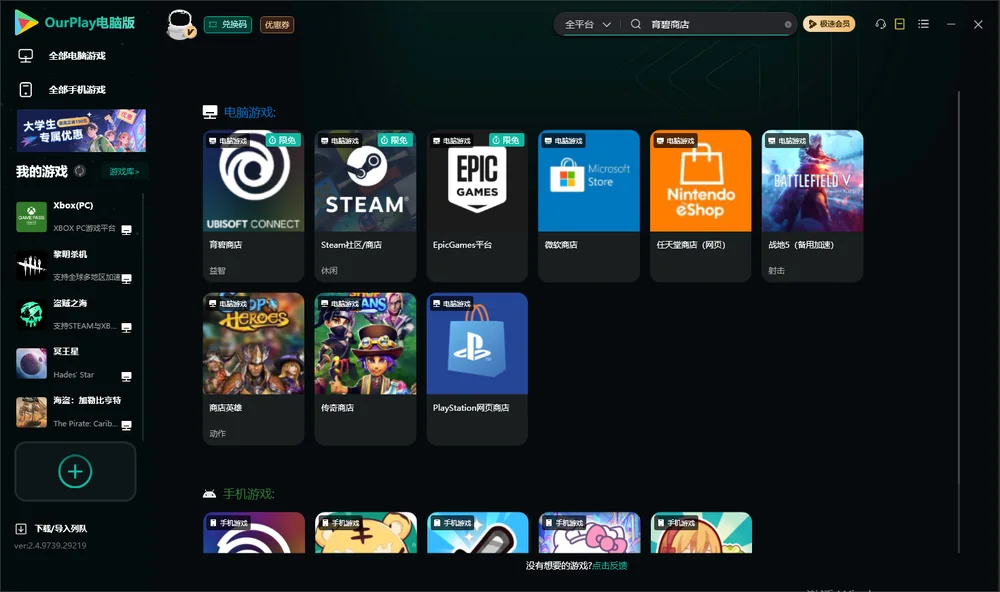Open customer support headset icon
This screenshot has height=592, width=1000.
(881, 24)
